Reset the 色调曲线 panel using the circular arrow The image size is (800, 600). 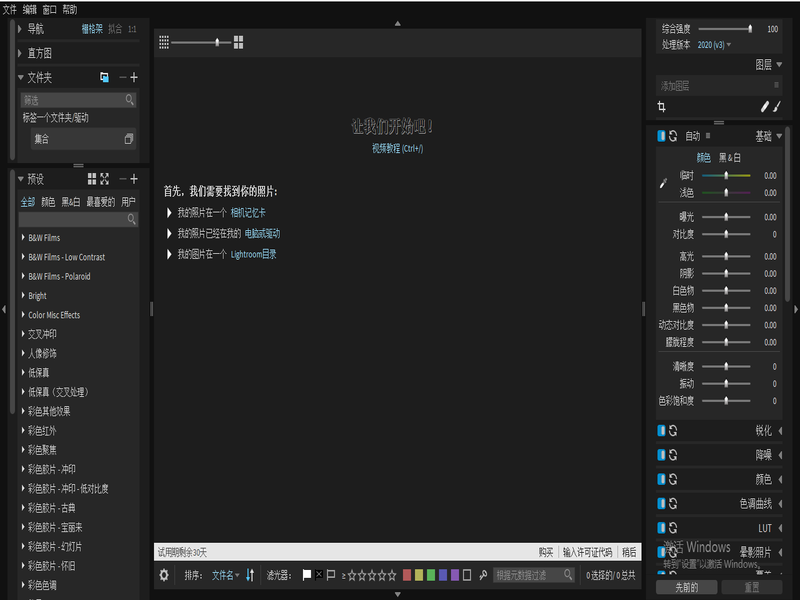[673, 504]
